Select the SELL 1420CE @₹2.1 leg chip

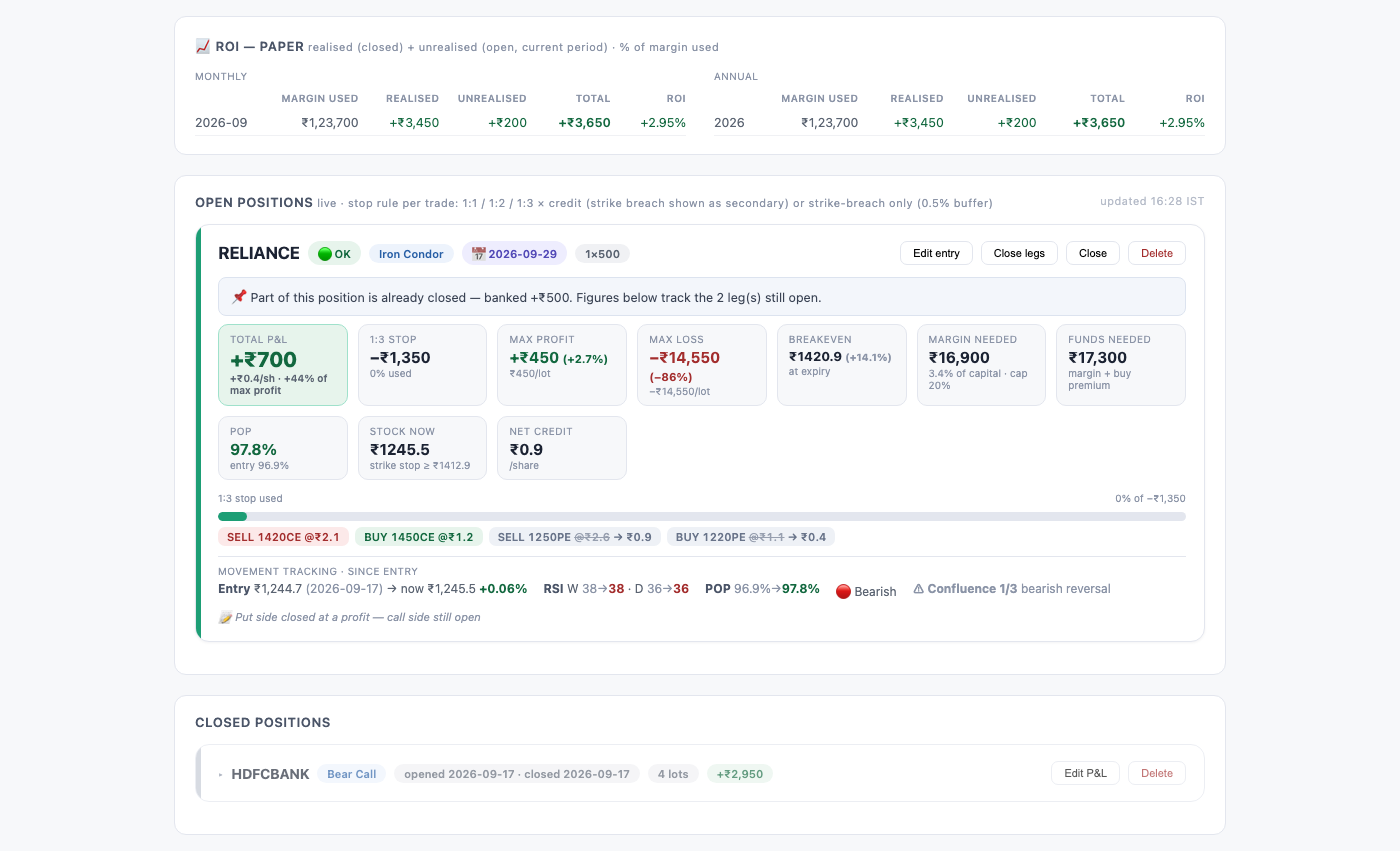283,537
